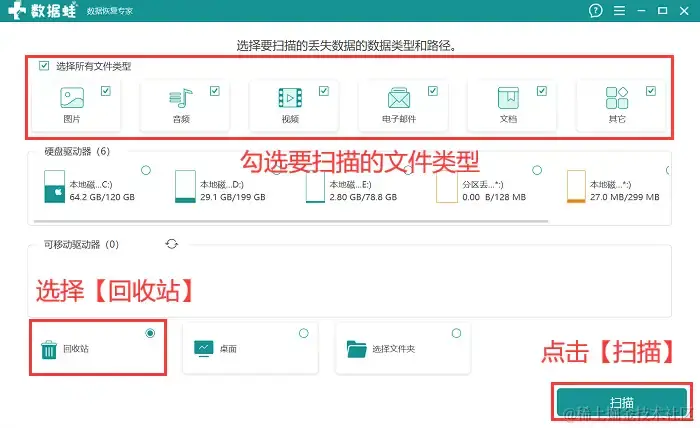Maximize the 数据蛙 window
Screen dimensions: 700x428
point(662,11)
